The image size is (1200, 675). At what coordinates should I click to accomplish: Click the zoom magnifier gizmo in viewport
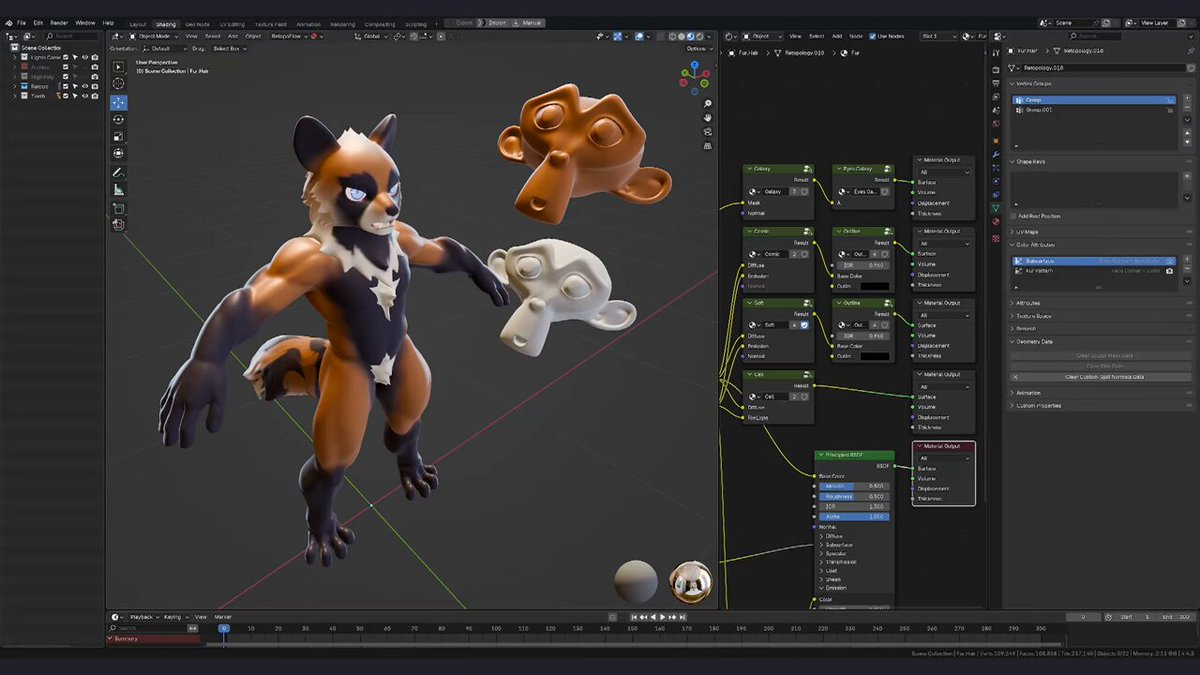click(708, 103)
